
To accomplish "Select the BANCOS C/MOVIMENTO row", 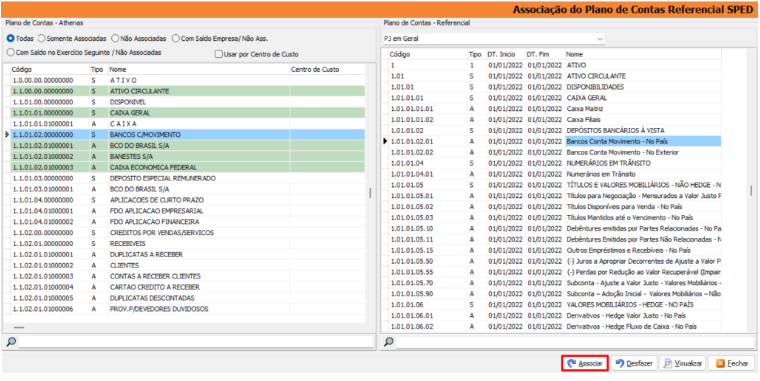I will [188, 134].
